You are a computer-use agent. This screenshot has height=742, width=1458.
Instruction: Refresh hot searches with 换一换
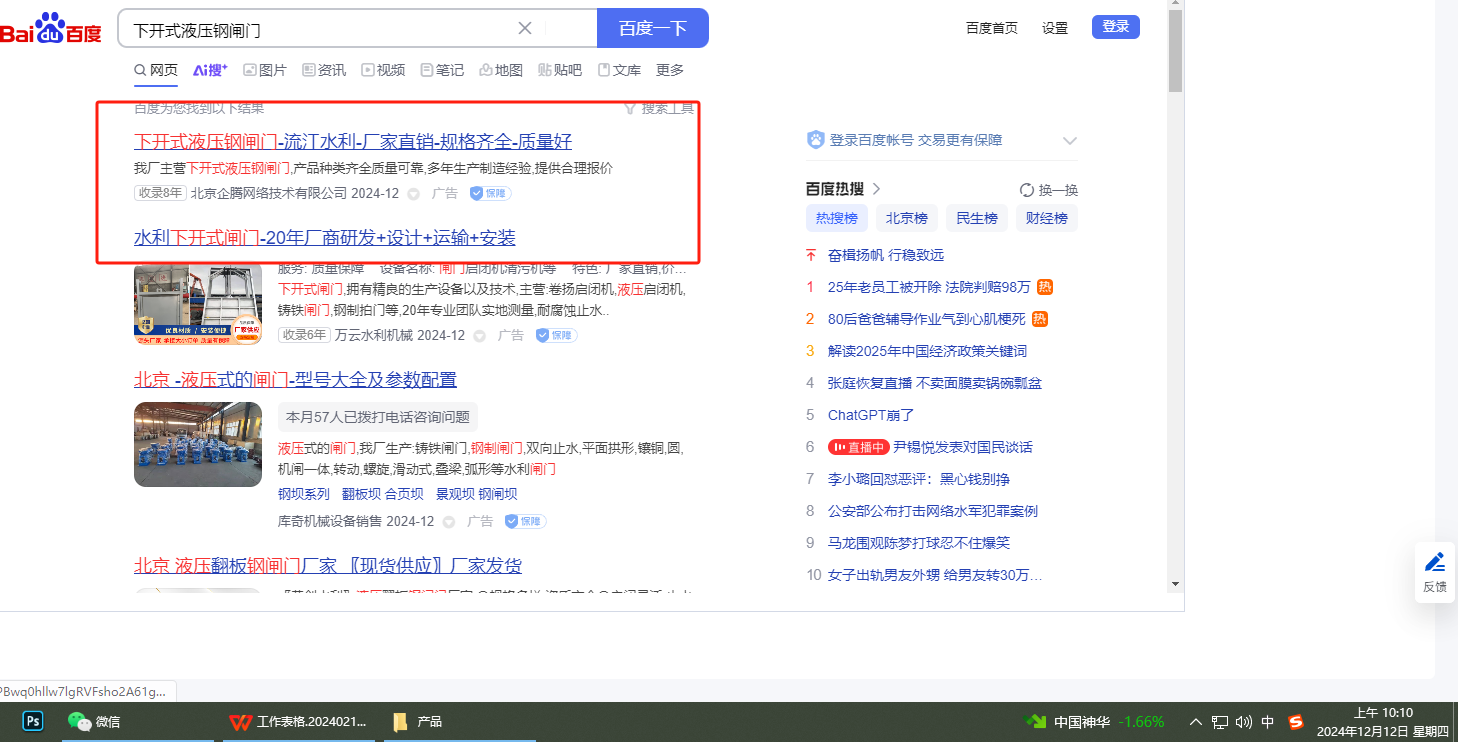(1048, 190)
